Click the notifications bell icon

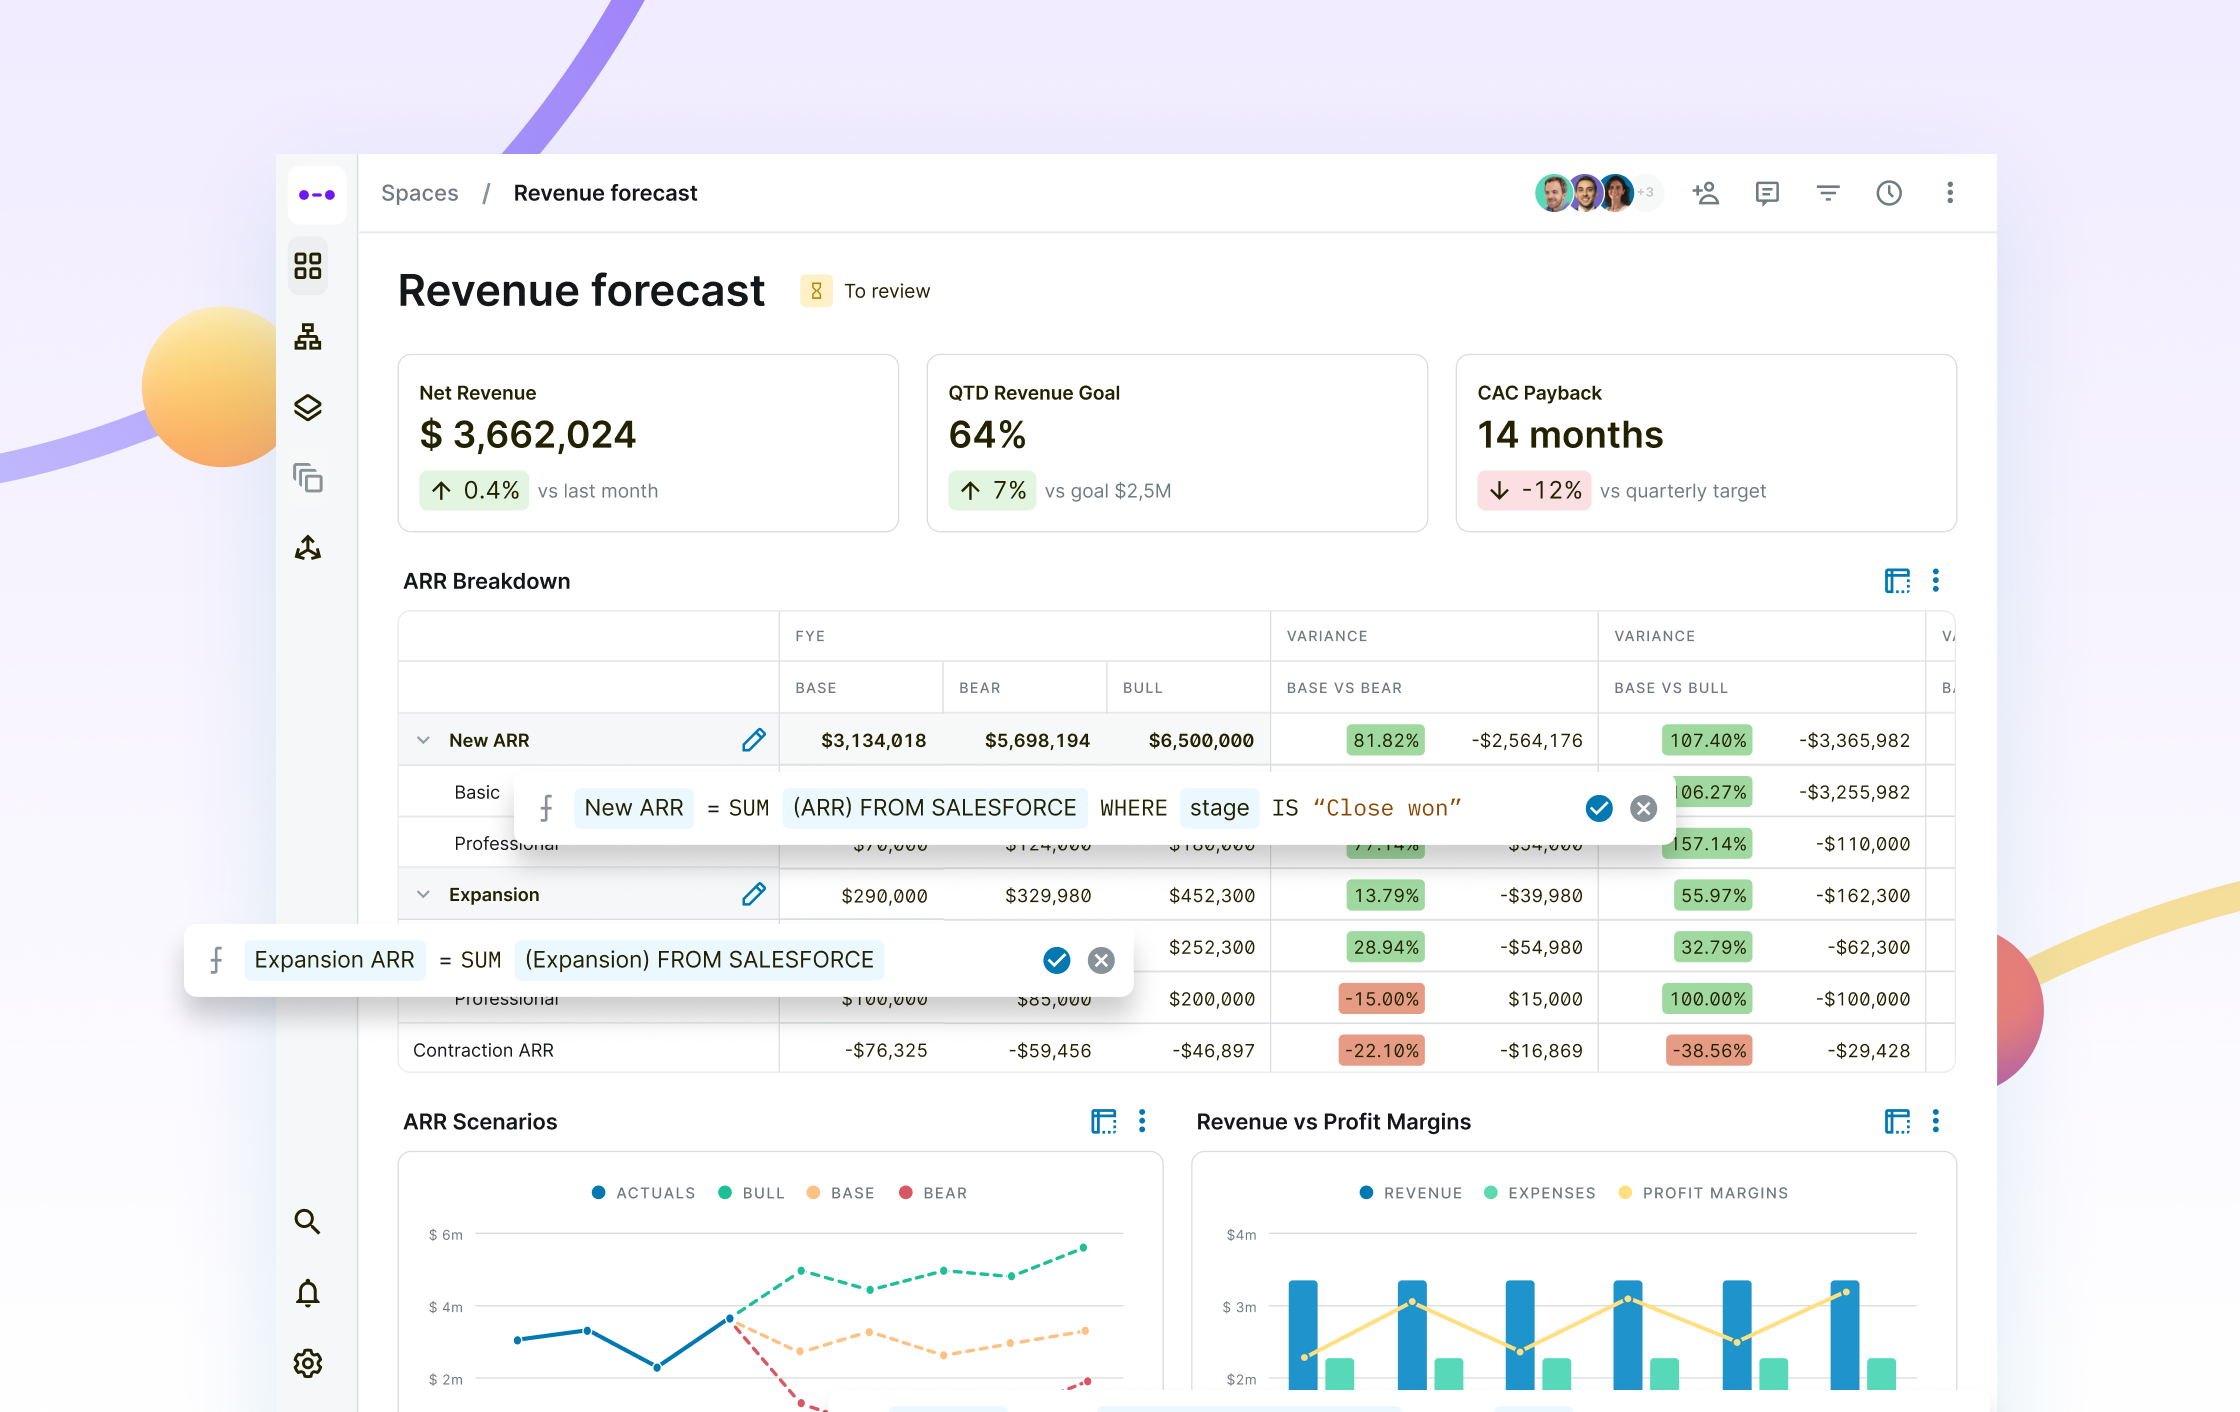tap(308, 1293)
